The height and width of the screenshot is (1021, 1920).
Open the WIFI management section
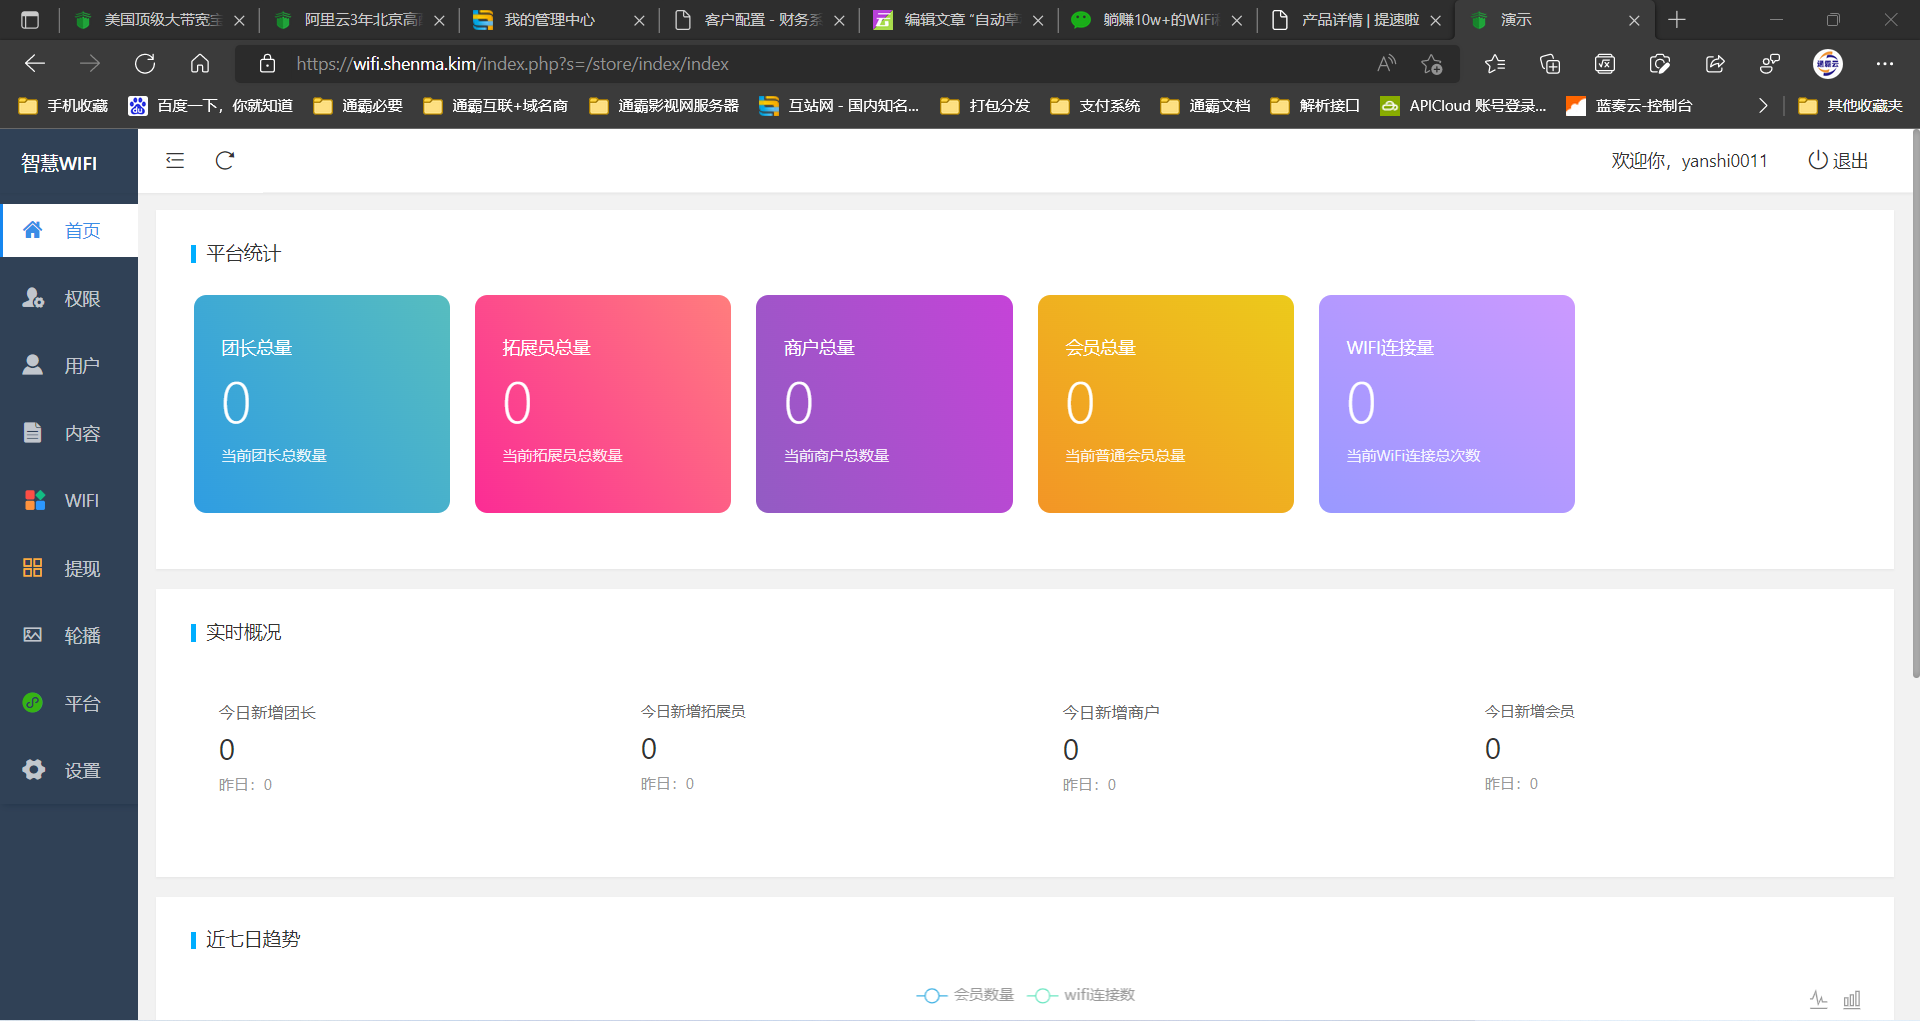[69, 500]
